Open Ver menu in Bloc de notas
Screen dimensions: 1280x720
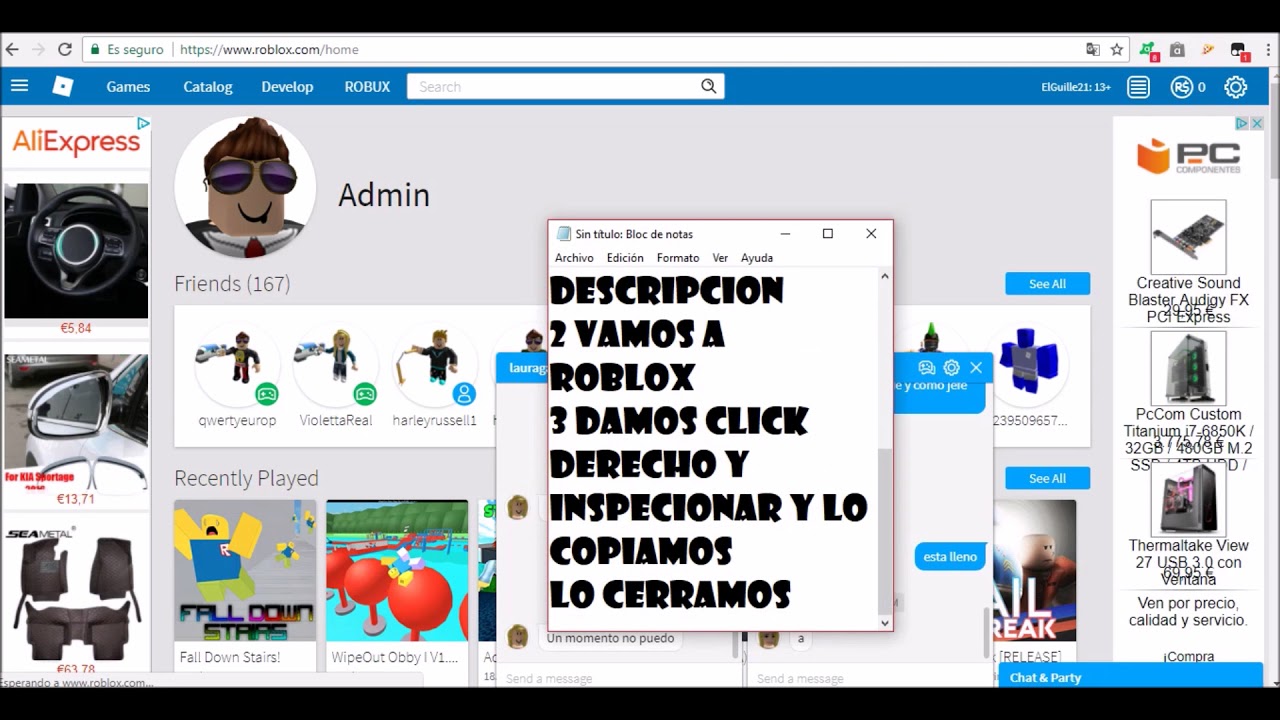click(x=720, y=258)
